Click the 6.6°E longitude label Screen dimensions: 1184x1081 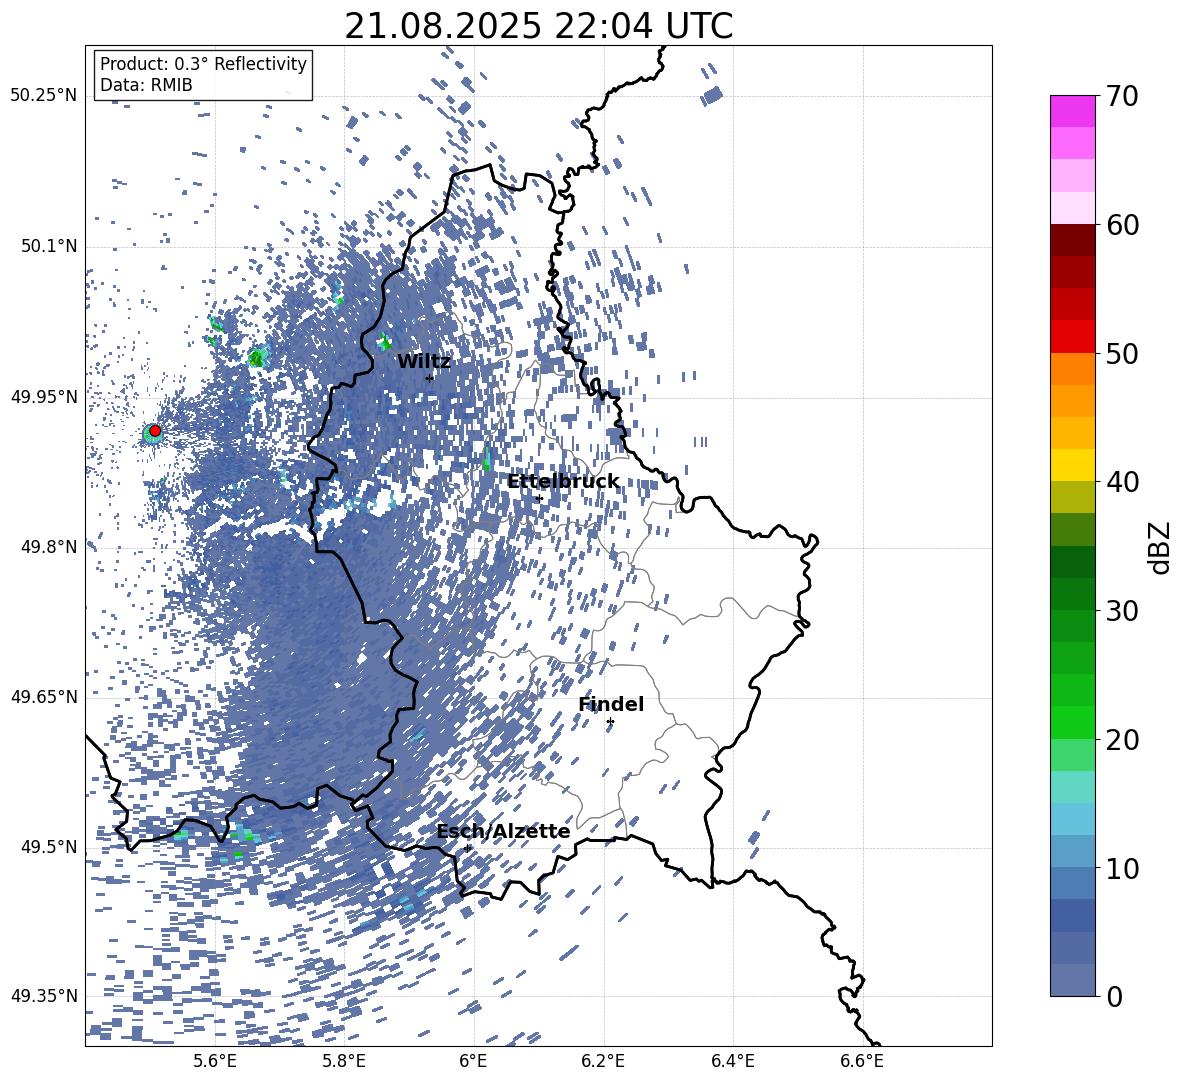click(x=862, y=1061)
